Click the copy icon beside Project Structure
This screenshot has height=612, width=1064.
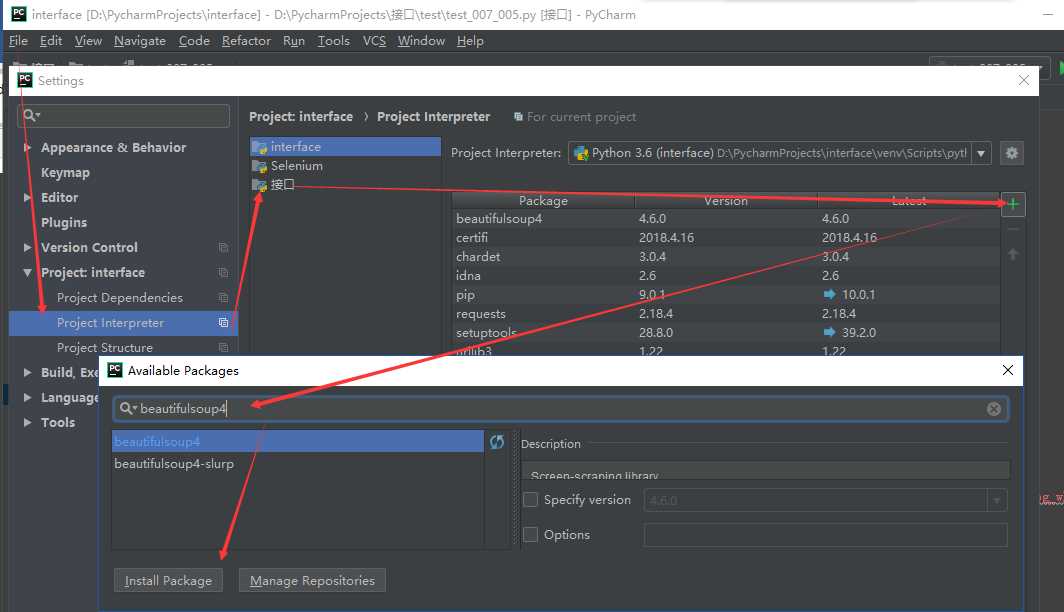point(223,347)
